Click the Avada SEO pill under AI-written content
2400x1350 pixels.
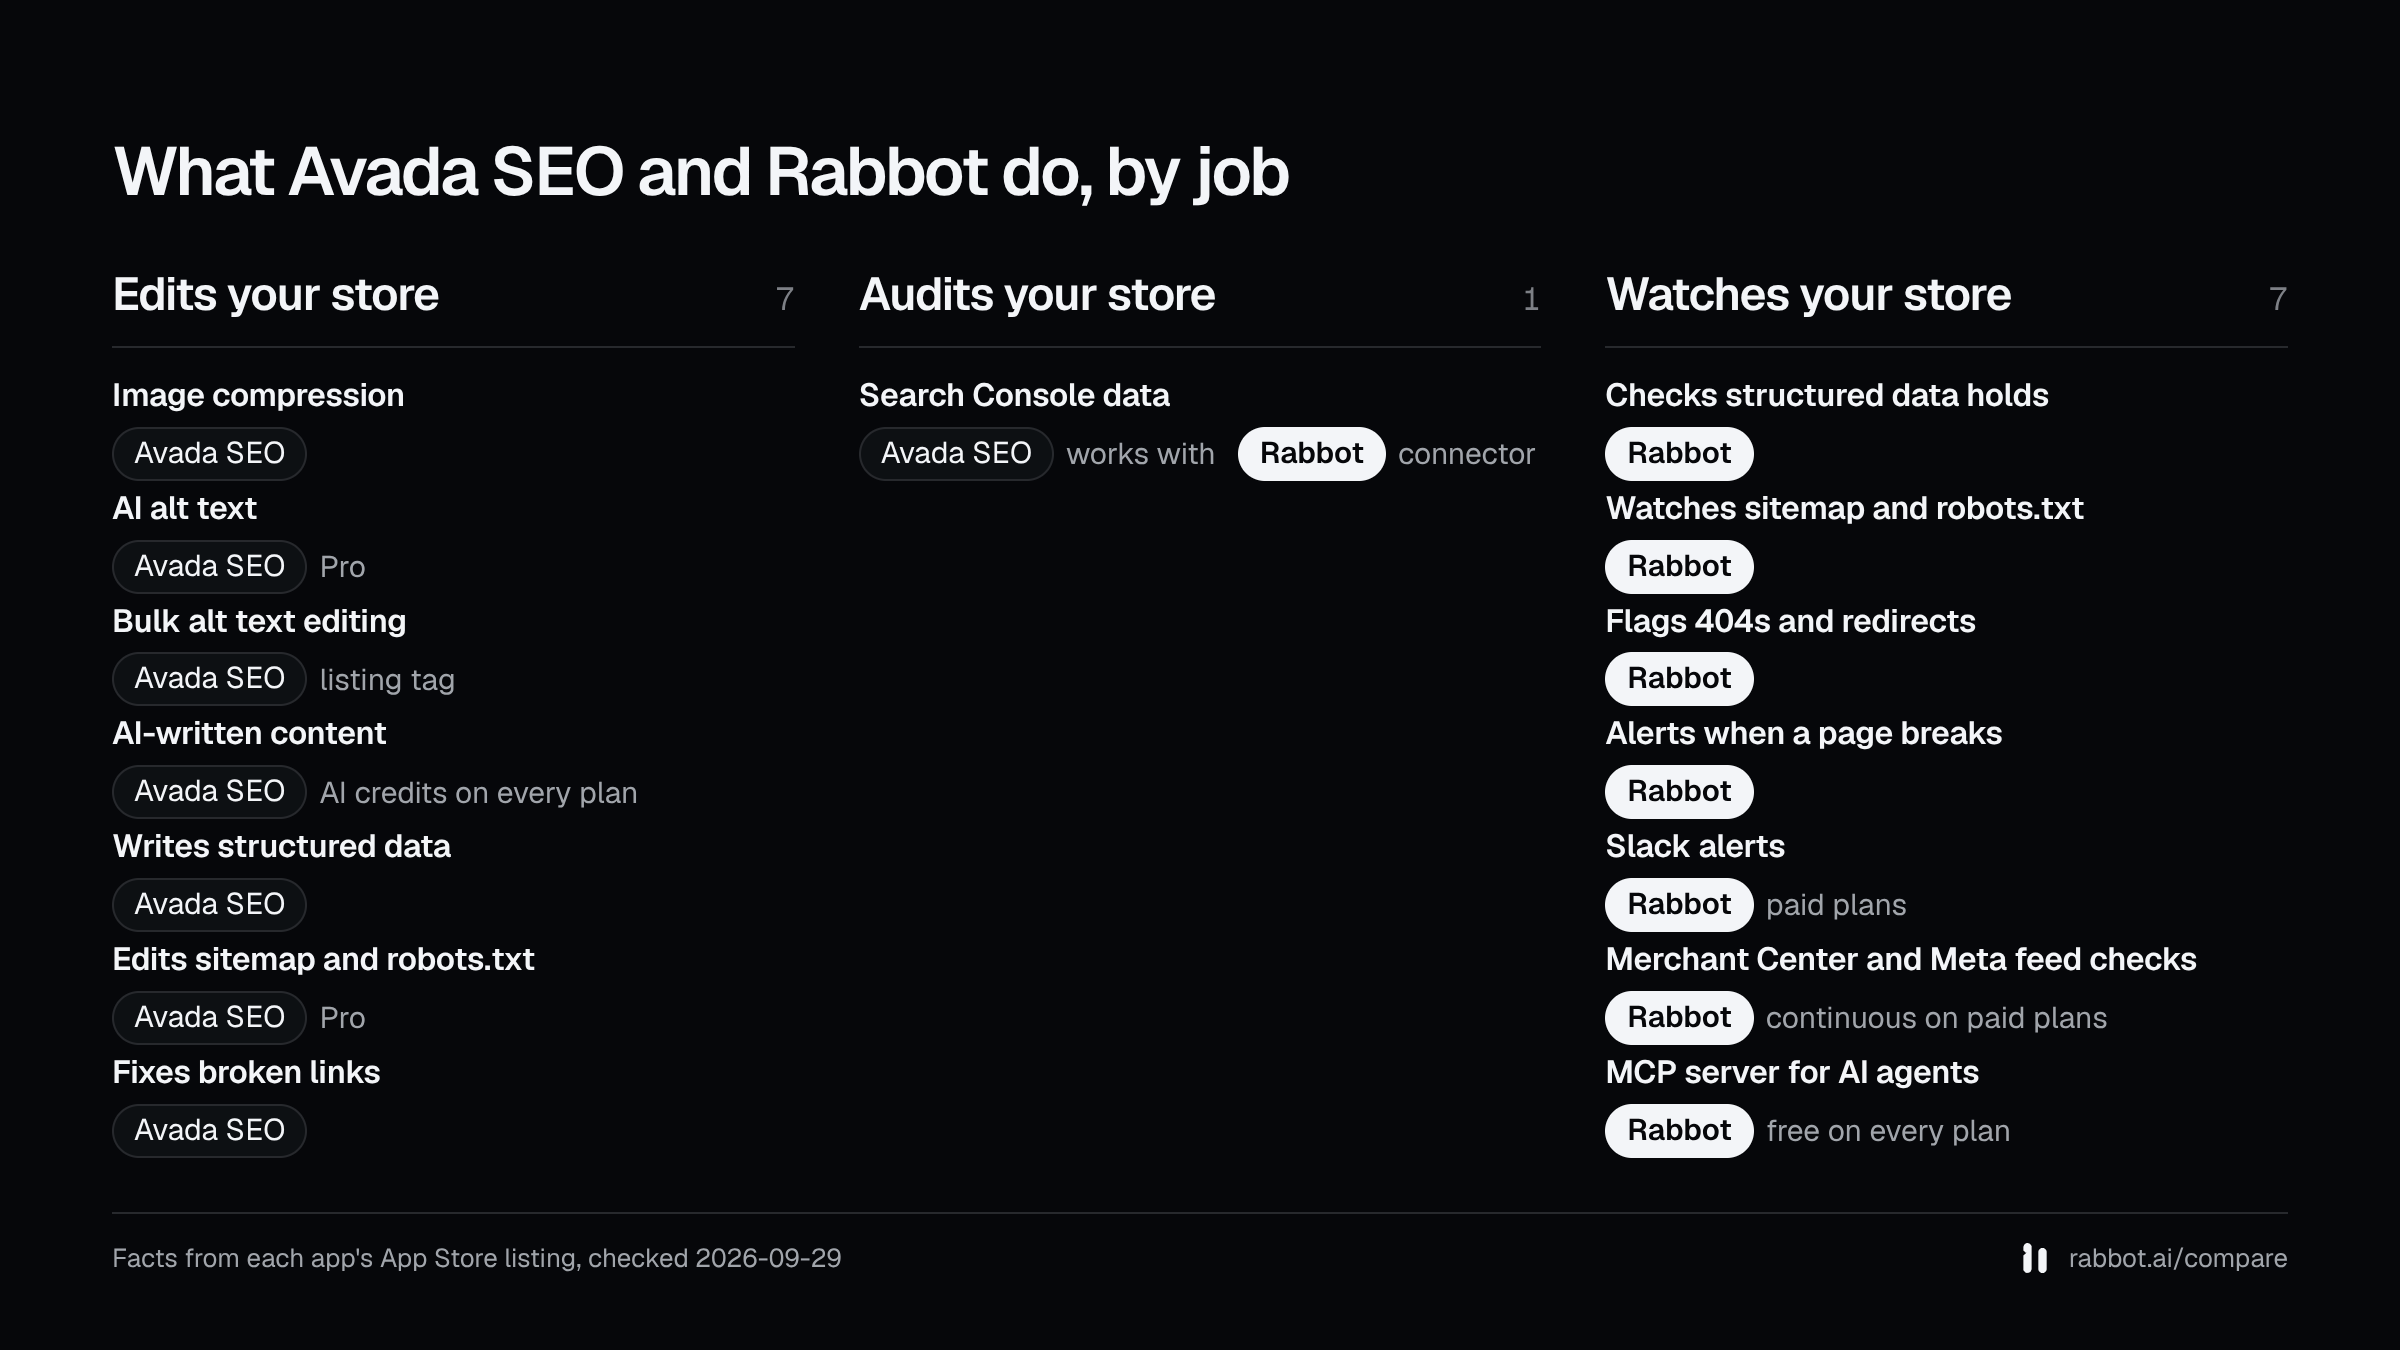[209, 792]
